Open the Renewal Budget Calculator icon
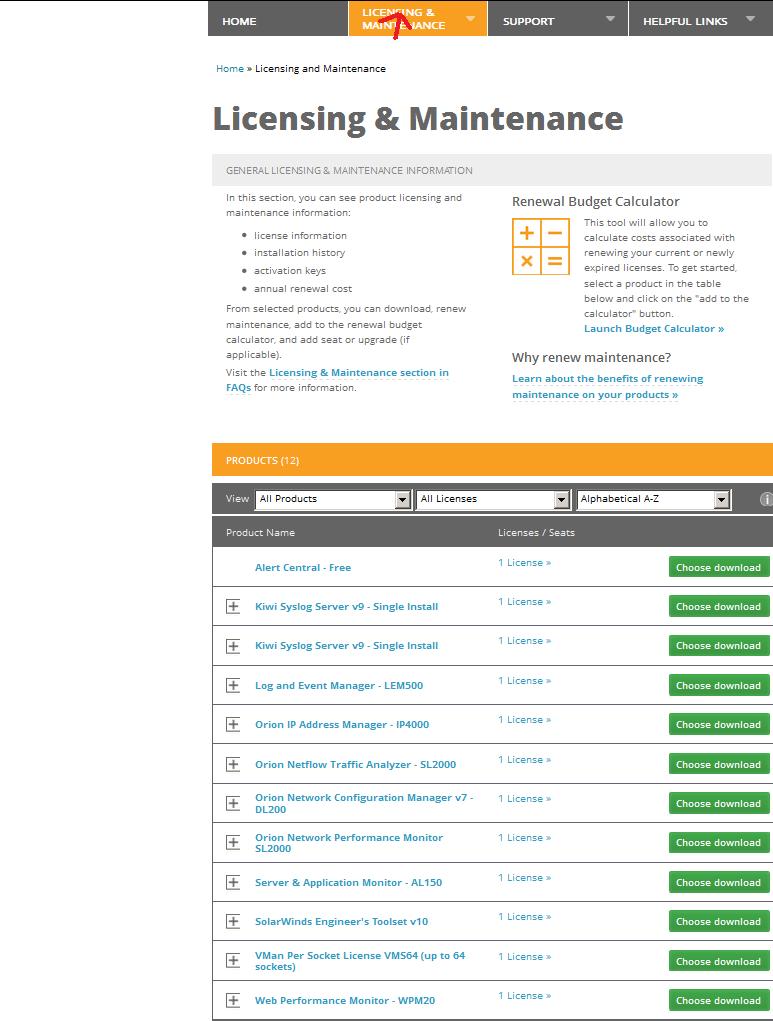The image size is (773, 1021). pyautogui.click(x=541, y=246)
